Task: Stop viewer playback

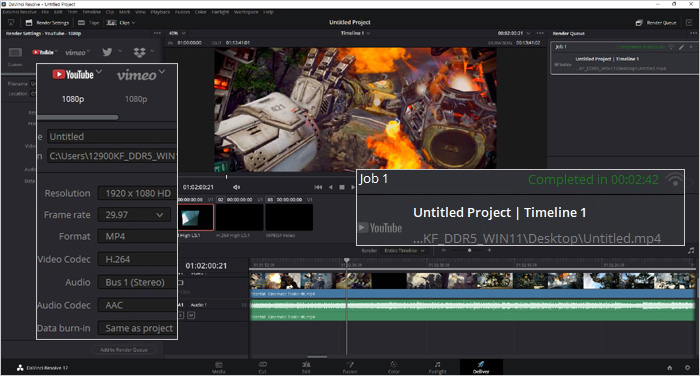Action: [x=342, y=187]
